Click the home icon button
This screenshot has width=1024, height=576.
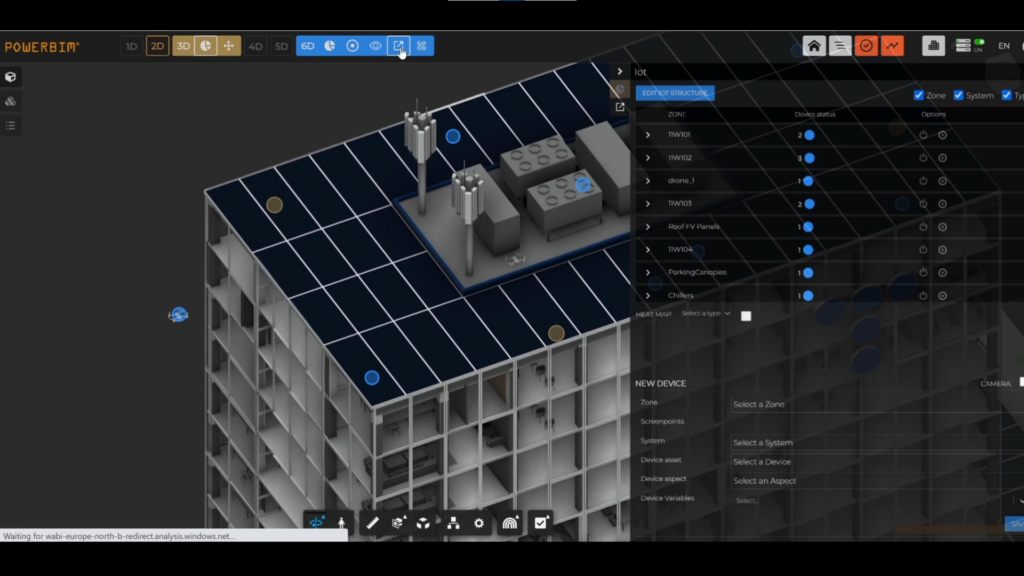click(x=814, y=46)
